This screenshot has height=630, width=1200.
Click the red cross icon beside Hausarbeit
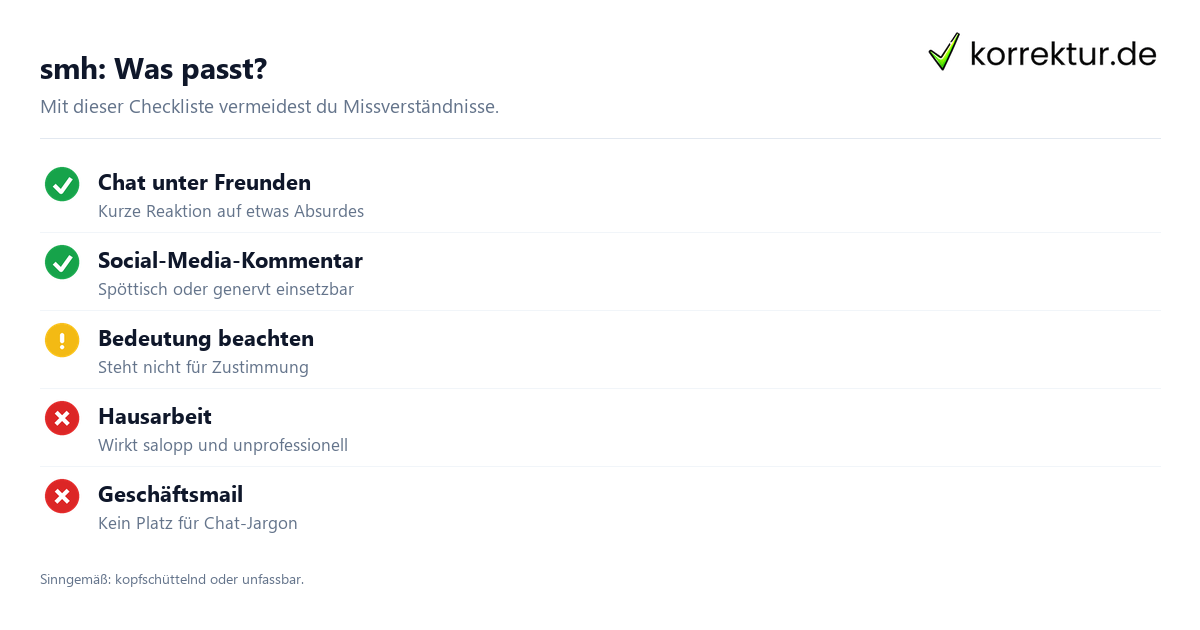click(62, 418)
